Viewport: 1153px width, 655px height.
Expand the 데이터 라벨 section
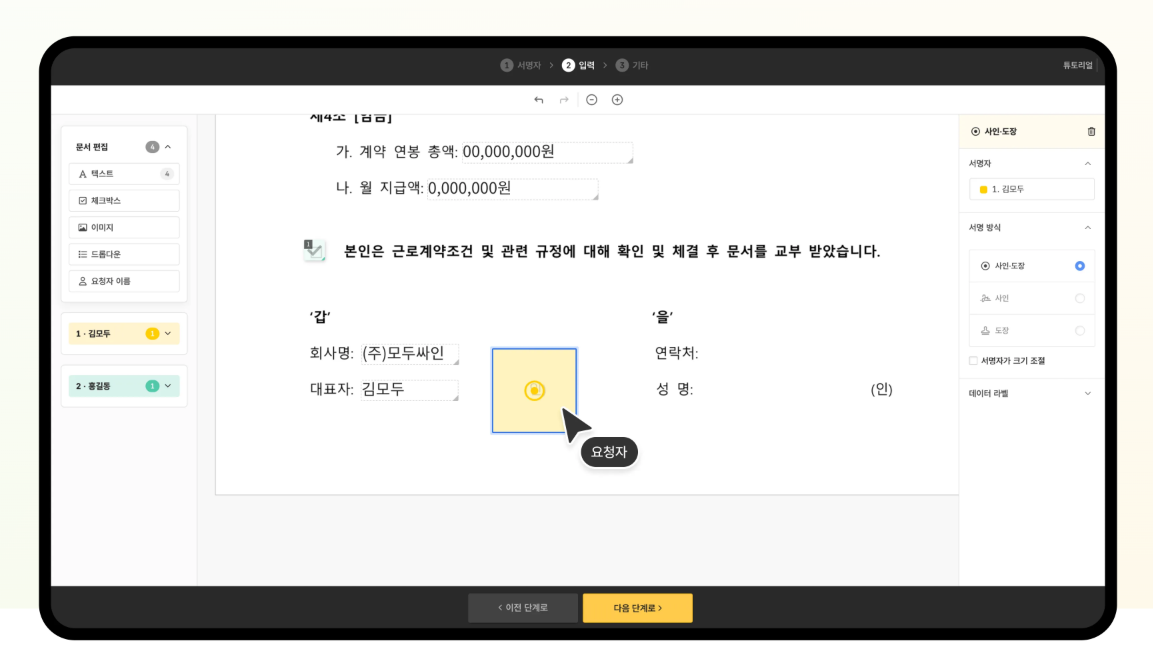1088,394
